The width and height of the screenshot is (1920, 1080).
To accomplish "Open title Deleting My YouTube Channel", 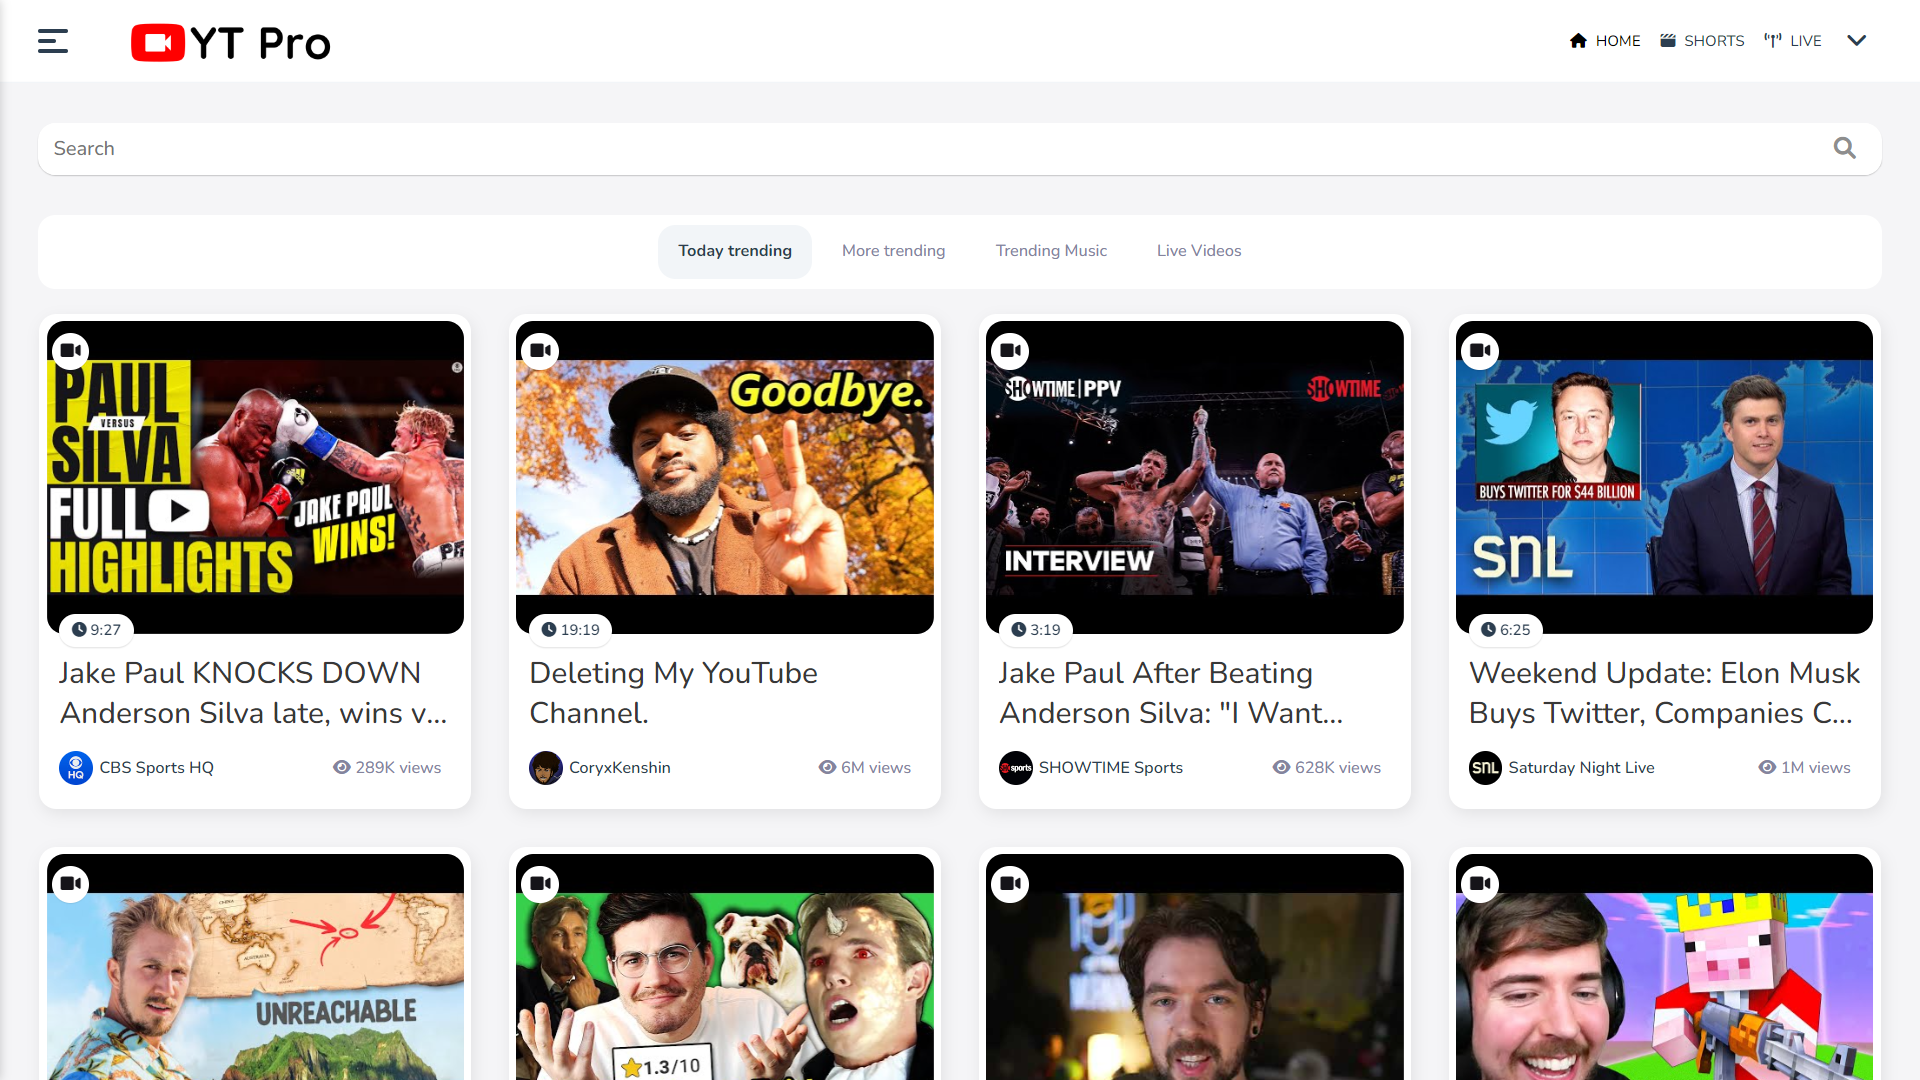I will click(x=674, y=693).
